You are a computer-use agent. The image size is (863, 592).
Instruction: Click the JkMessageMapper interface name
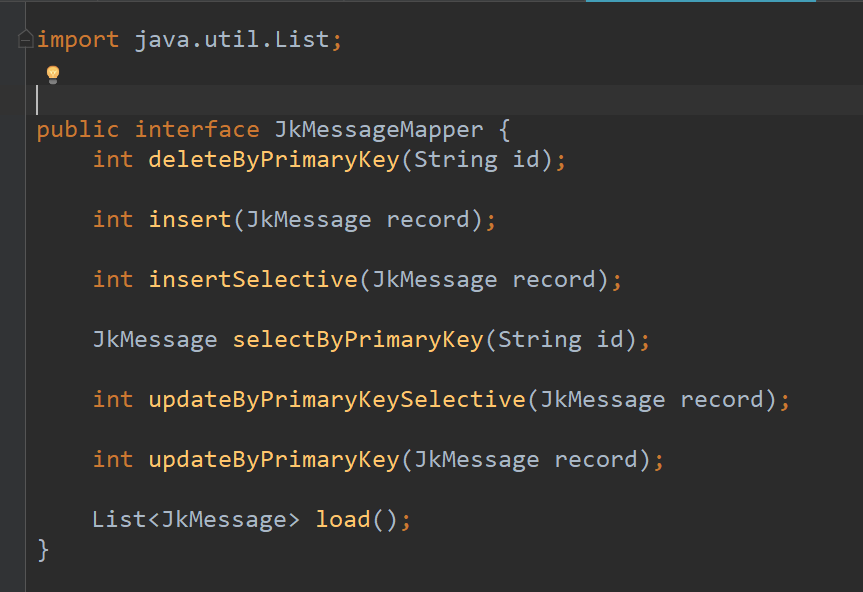[372, 130]
